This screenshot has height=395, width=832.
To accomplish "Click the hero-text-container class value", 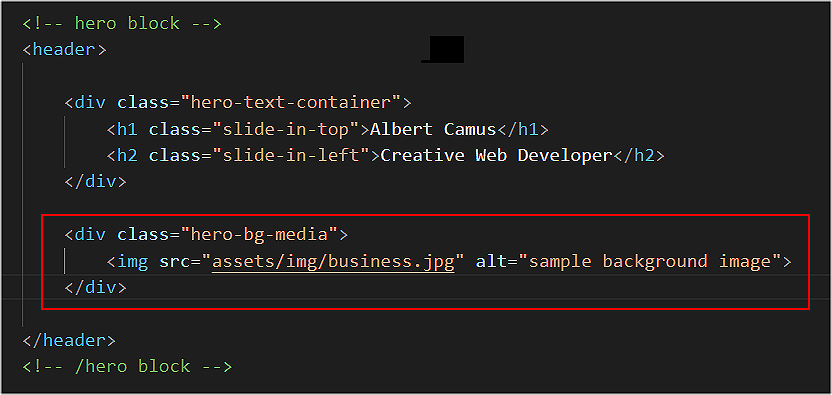I will pyautogui.click(x=291, y=102).
